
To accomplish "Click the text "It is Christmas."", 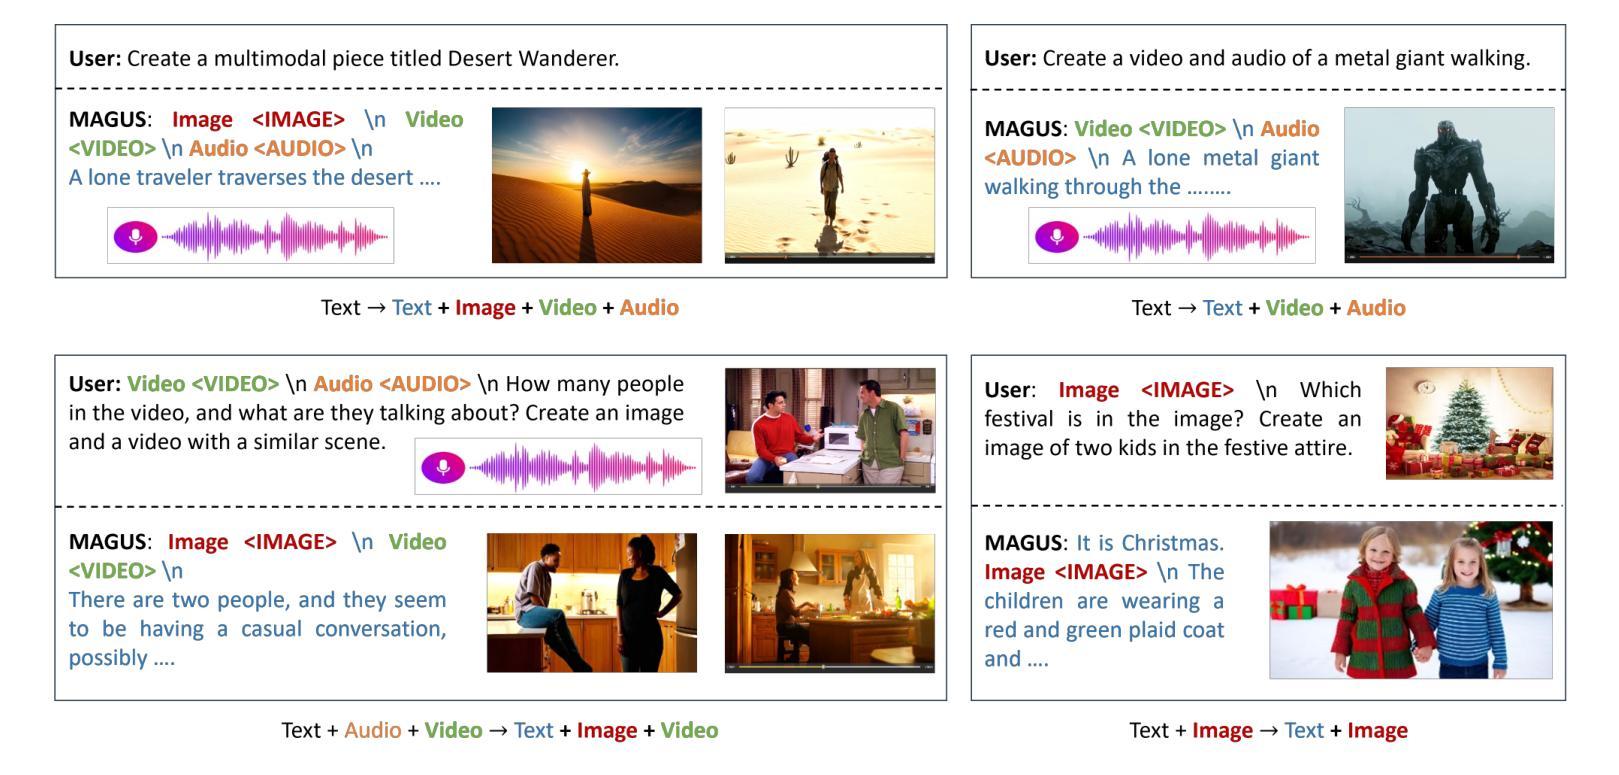I will [1150, 543].
